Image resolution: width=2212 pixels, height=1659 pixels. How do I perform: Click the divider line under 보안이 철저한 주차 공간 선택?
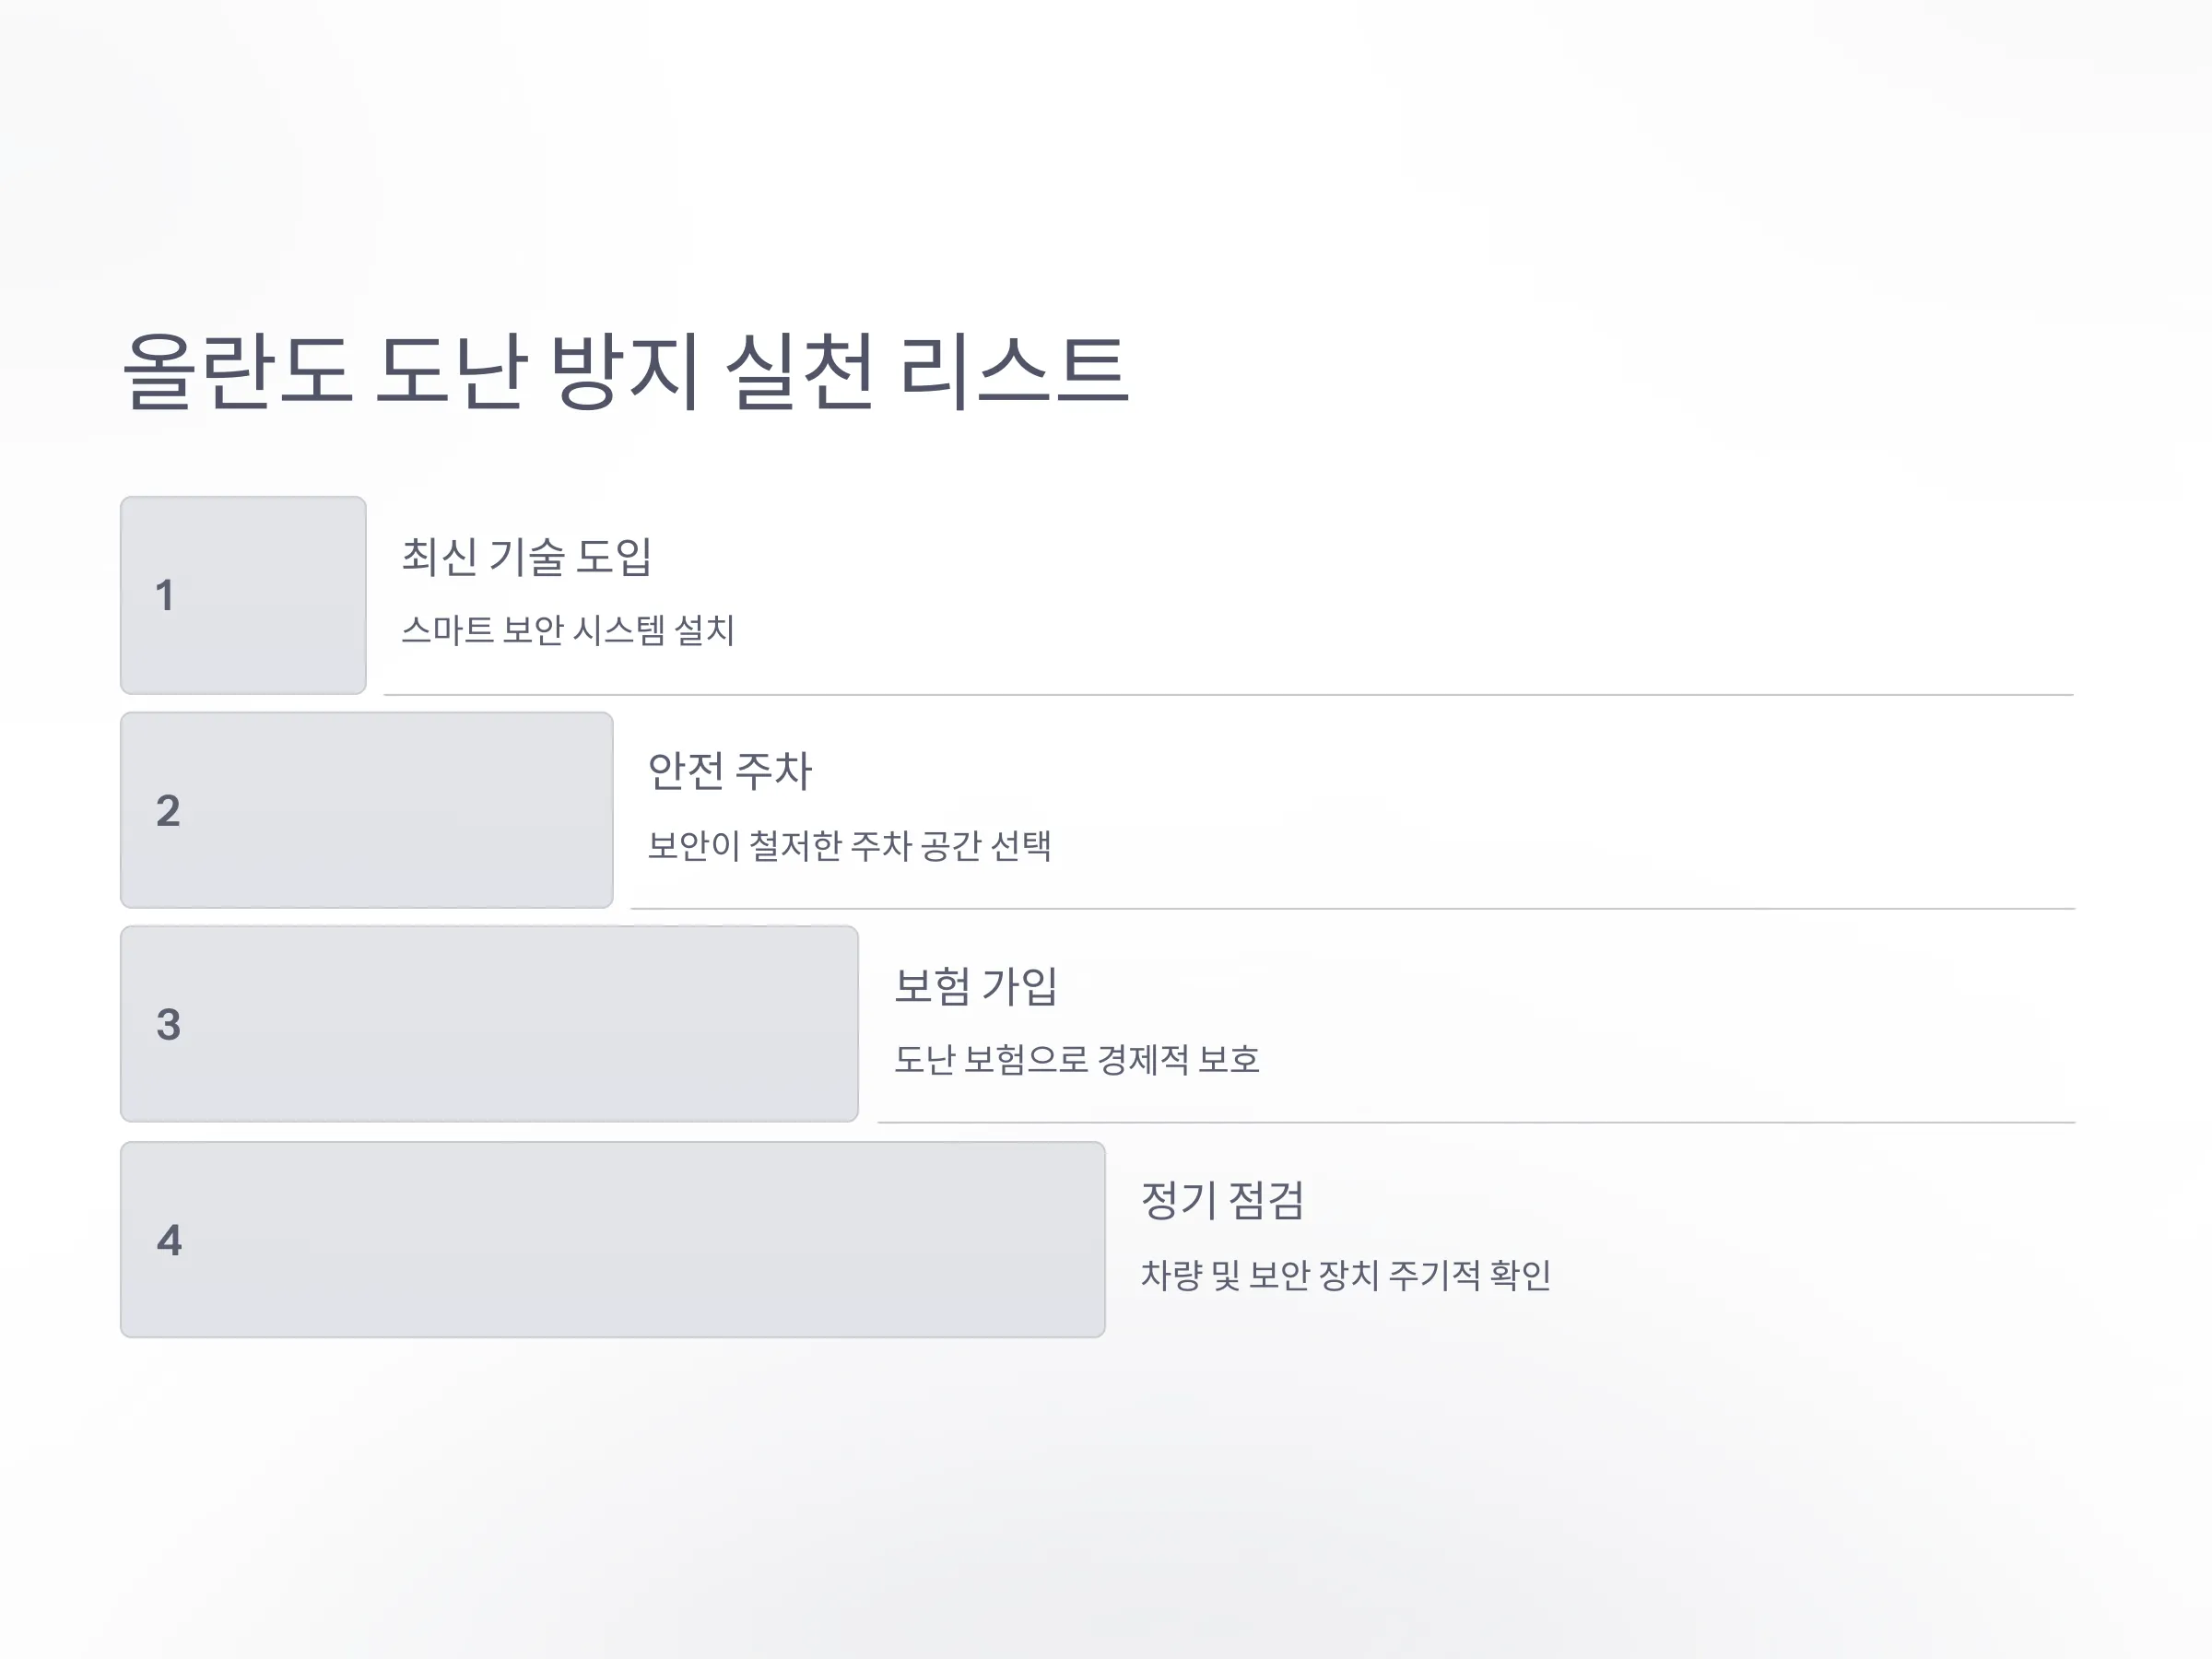(x=1353, y=908)
